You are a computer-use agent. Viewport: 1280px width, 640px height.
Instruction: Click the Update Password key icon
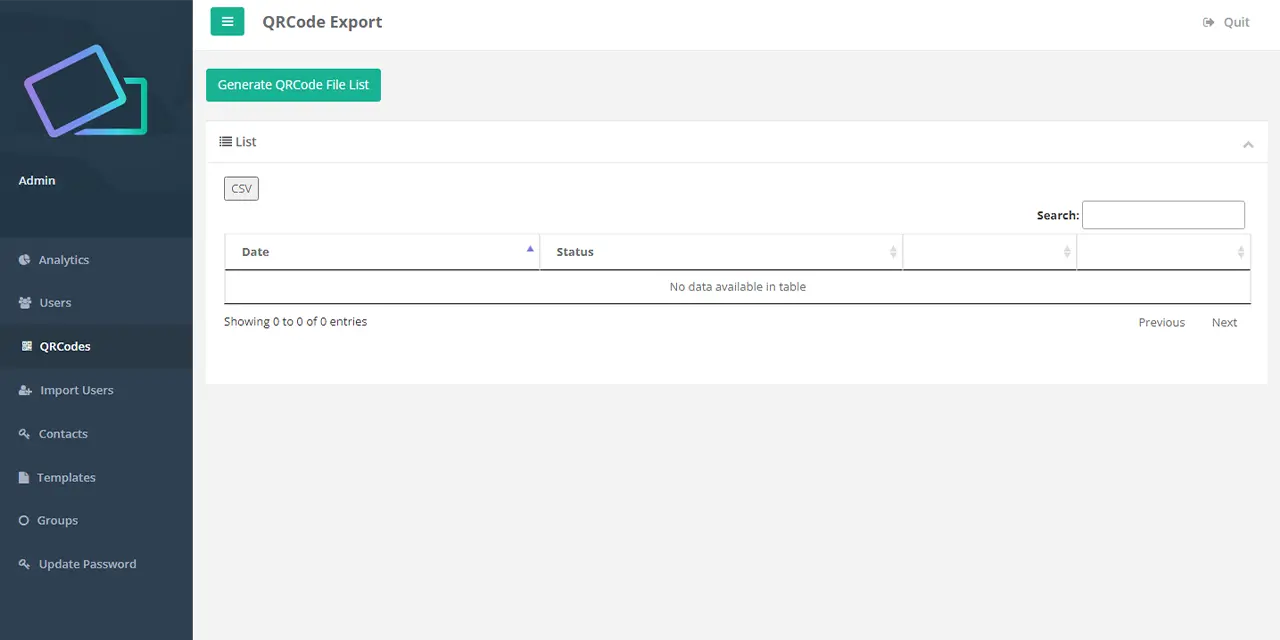25,565
